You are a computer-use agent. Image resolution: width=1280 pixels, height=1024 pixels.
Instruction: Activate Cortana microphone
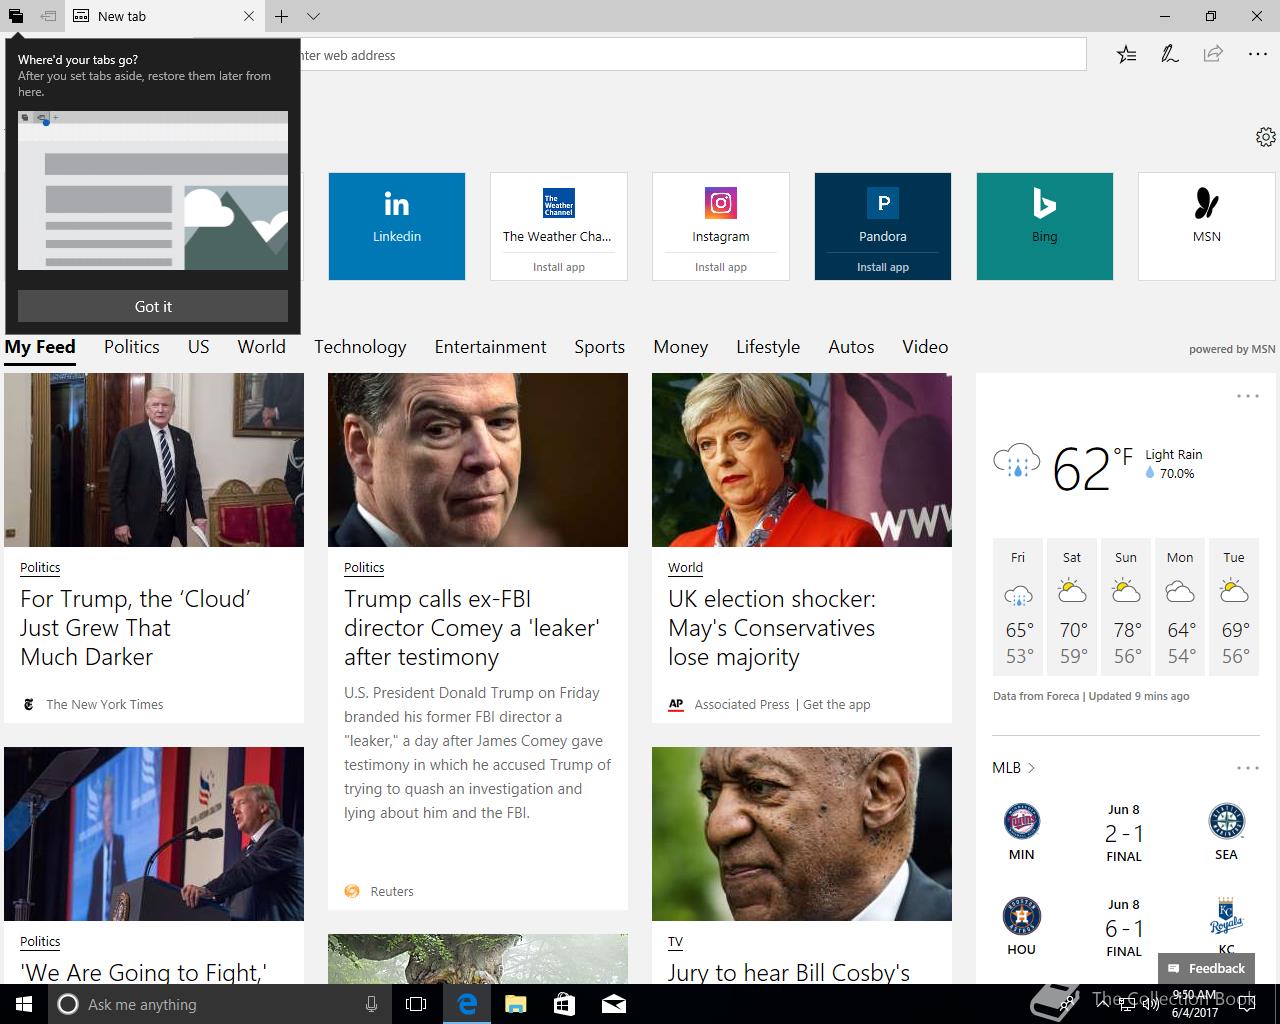pos(371,1004)
